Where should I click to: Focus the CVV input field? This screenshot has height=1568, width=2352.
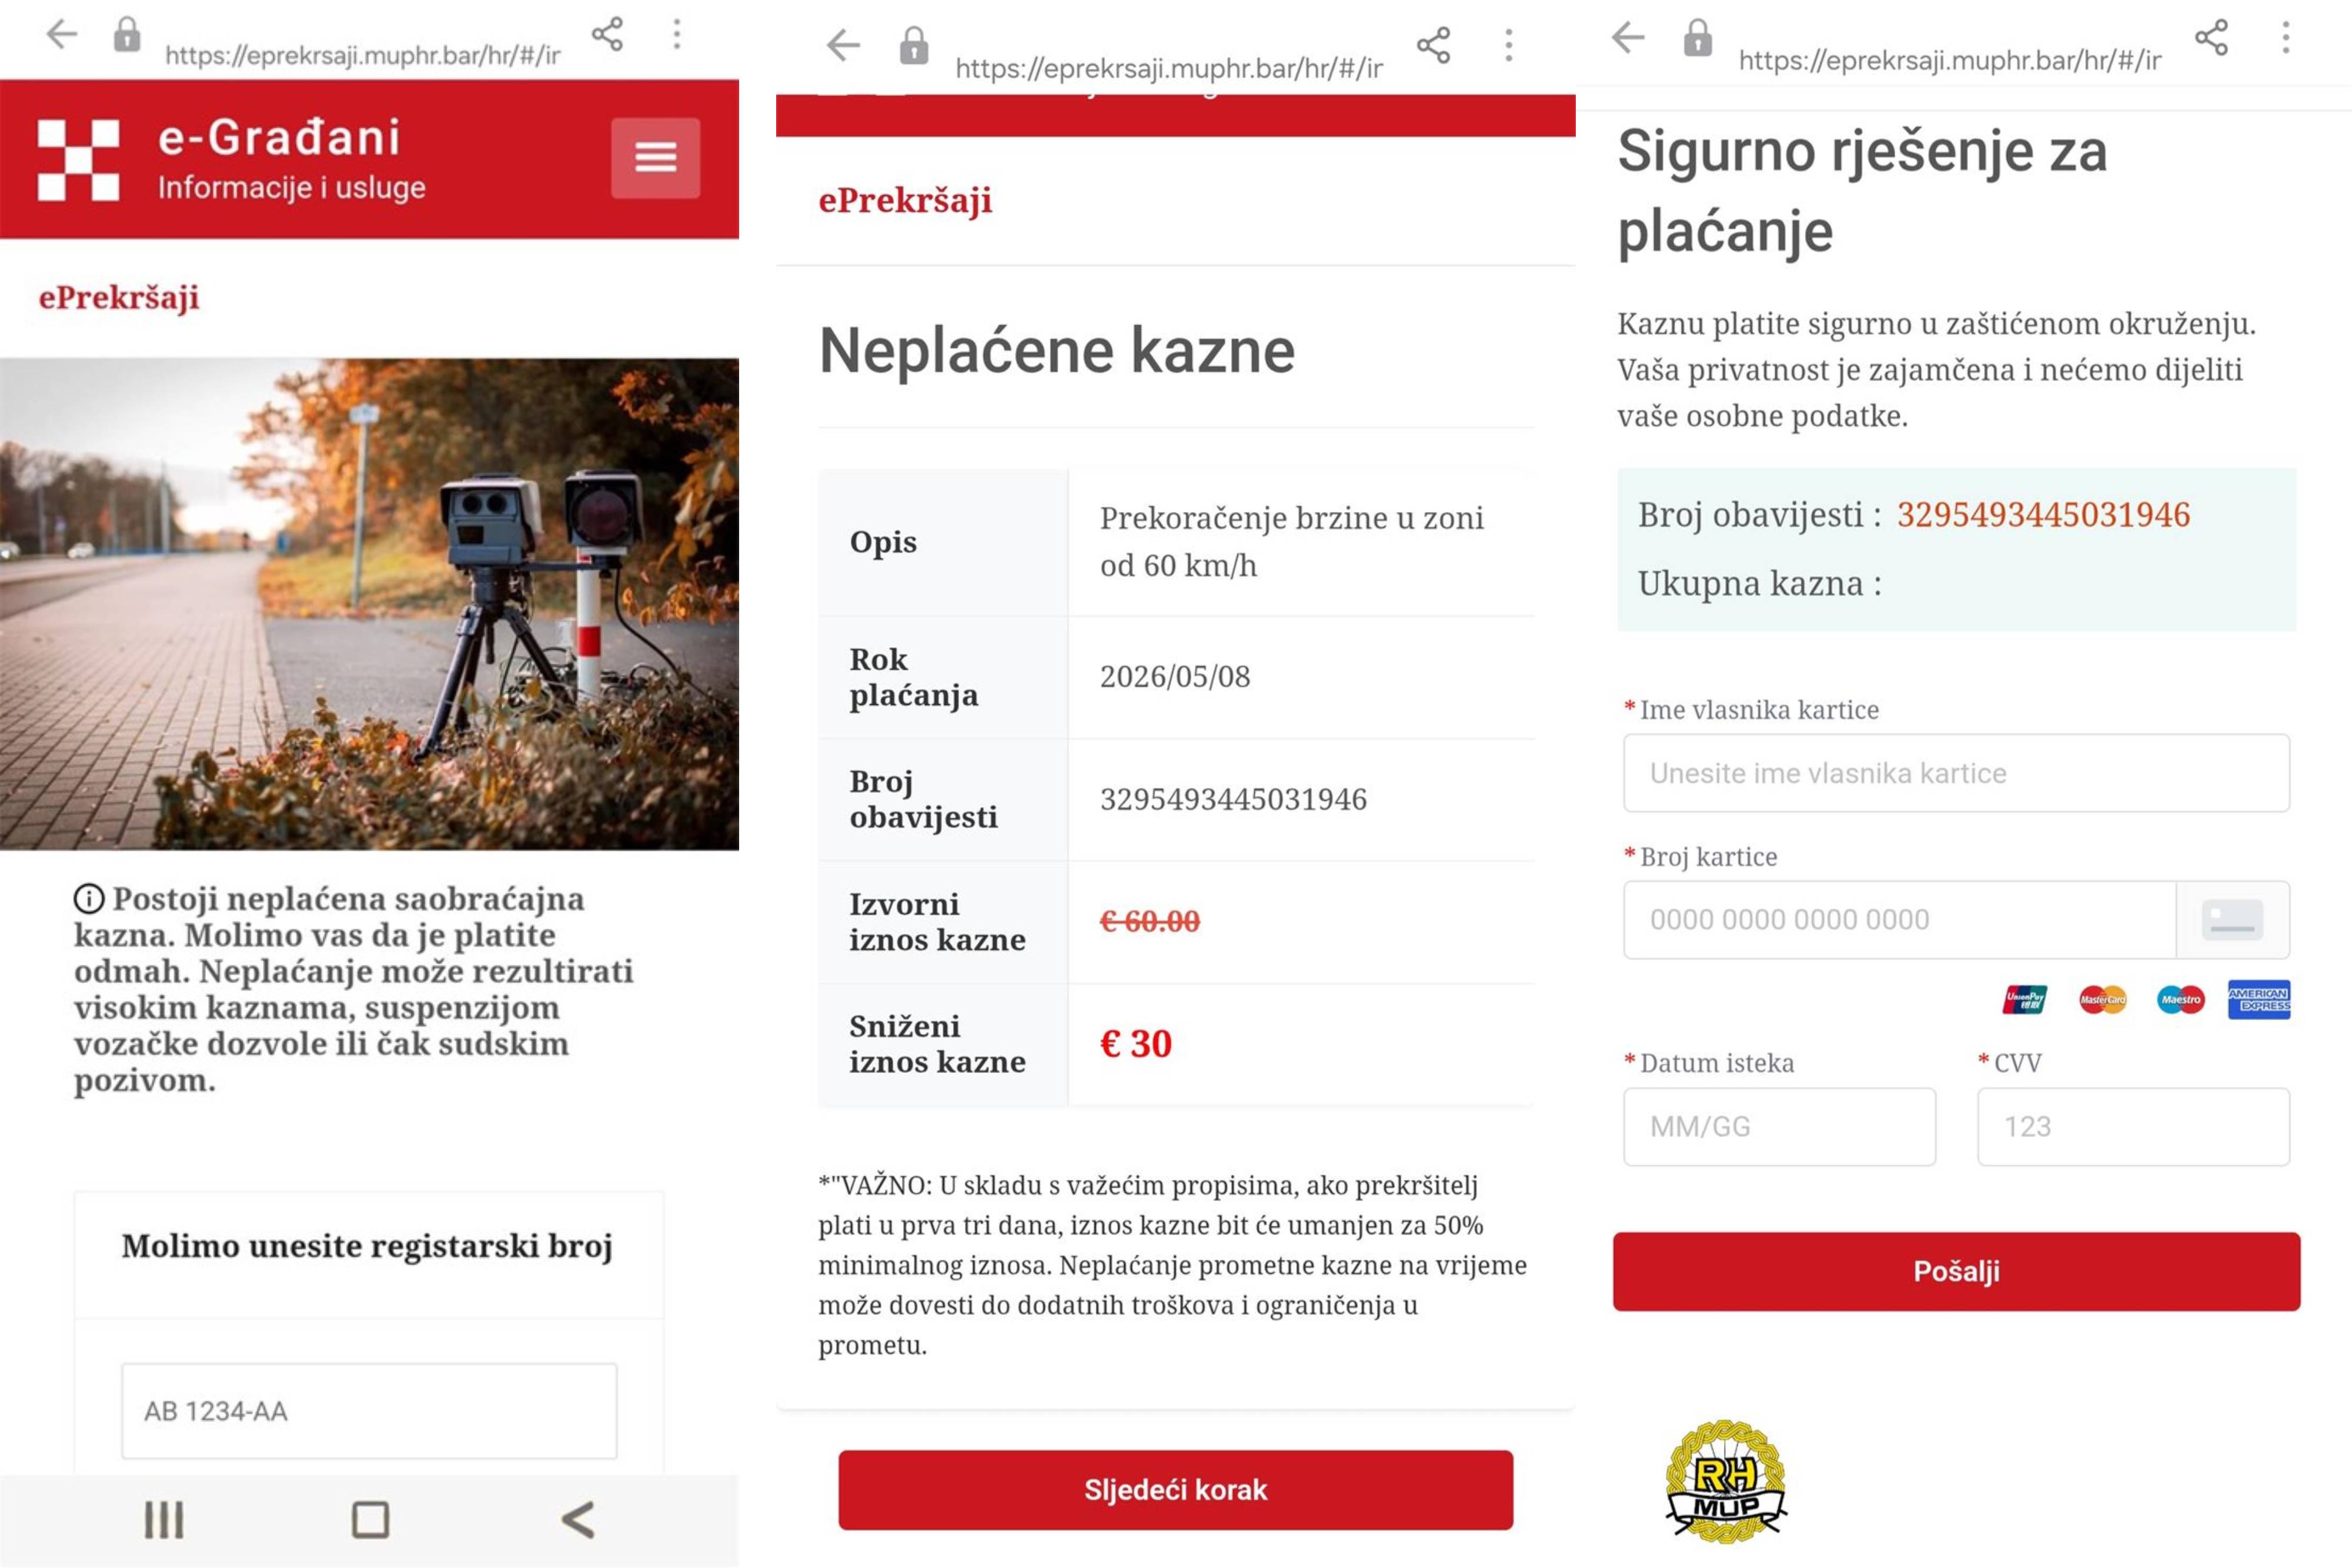click(x=2133, y=1126)
